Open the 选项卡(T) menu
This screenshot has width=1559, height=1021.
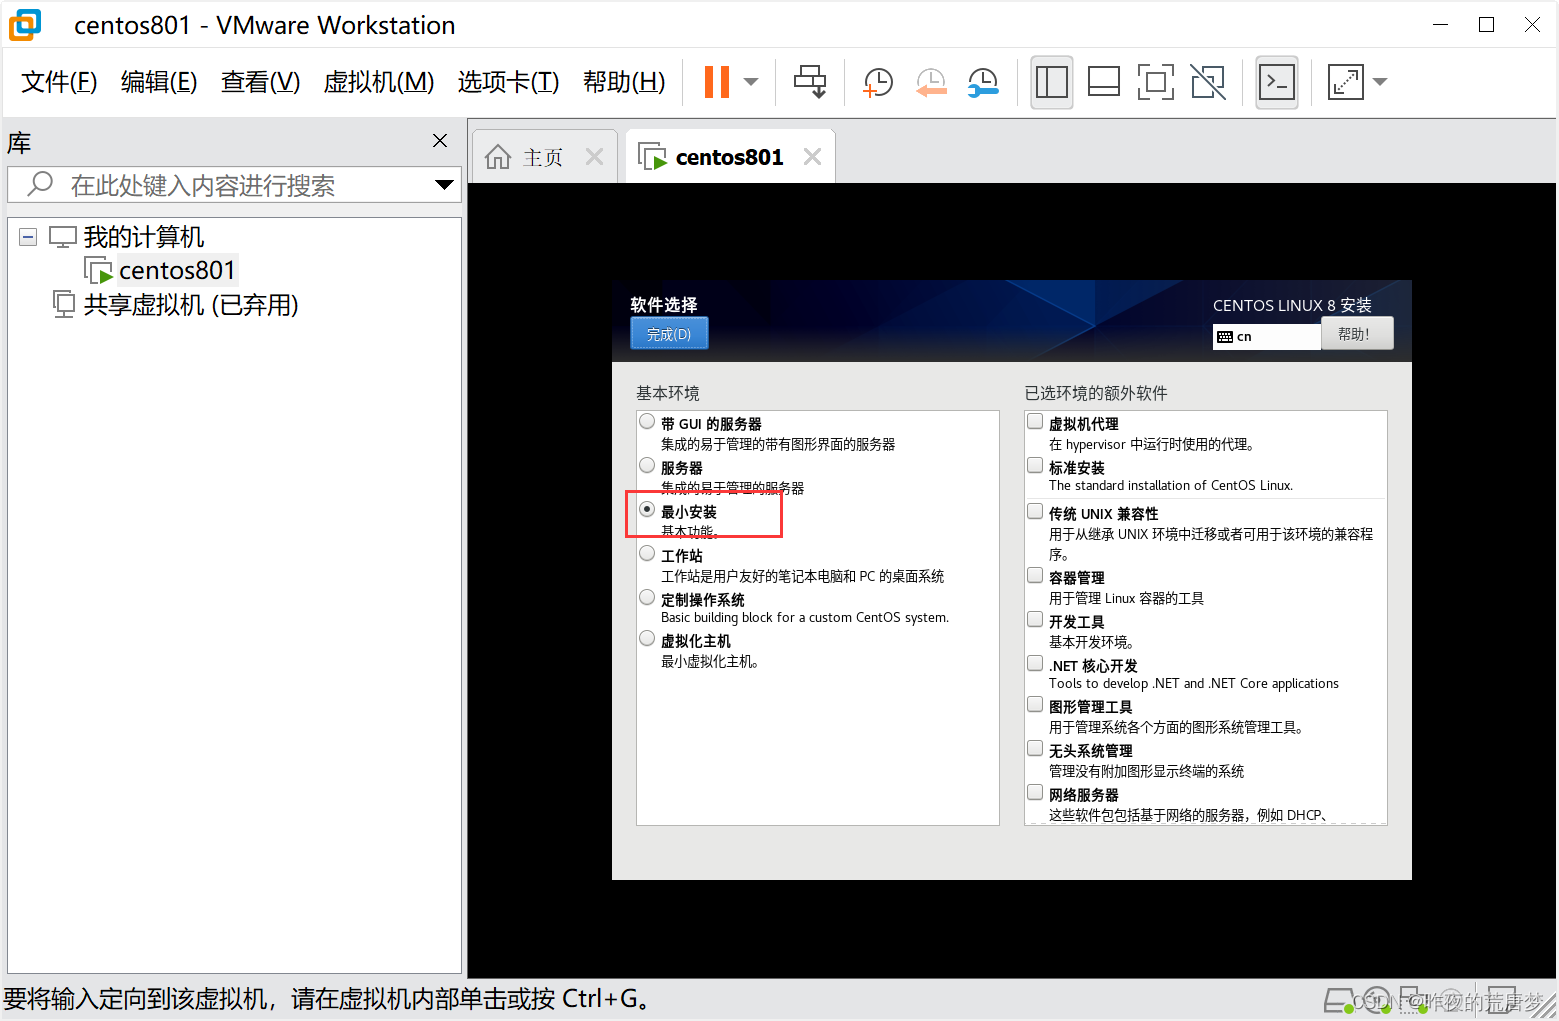coord(508,82)
